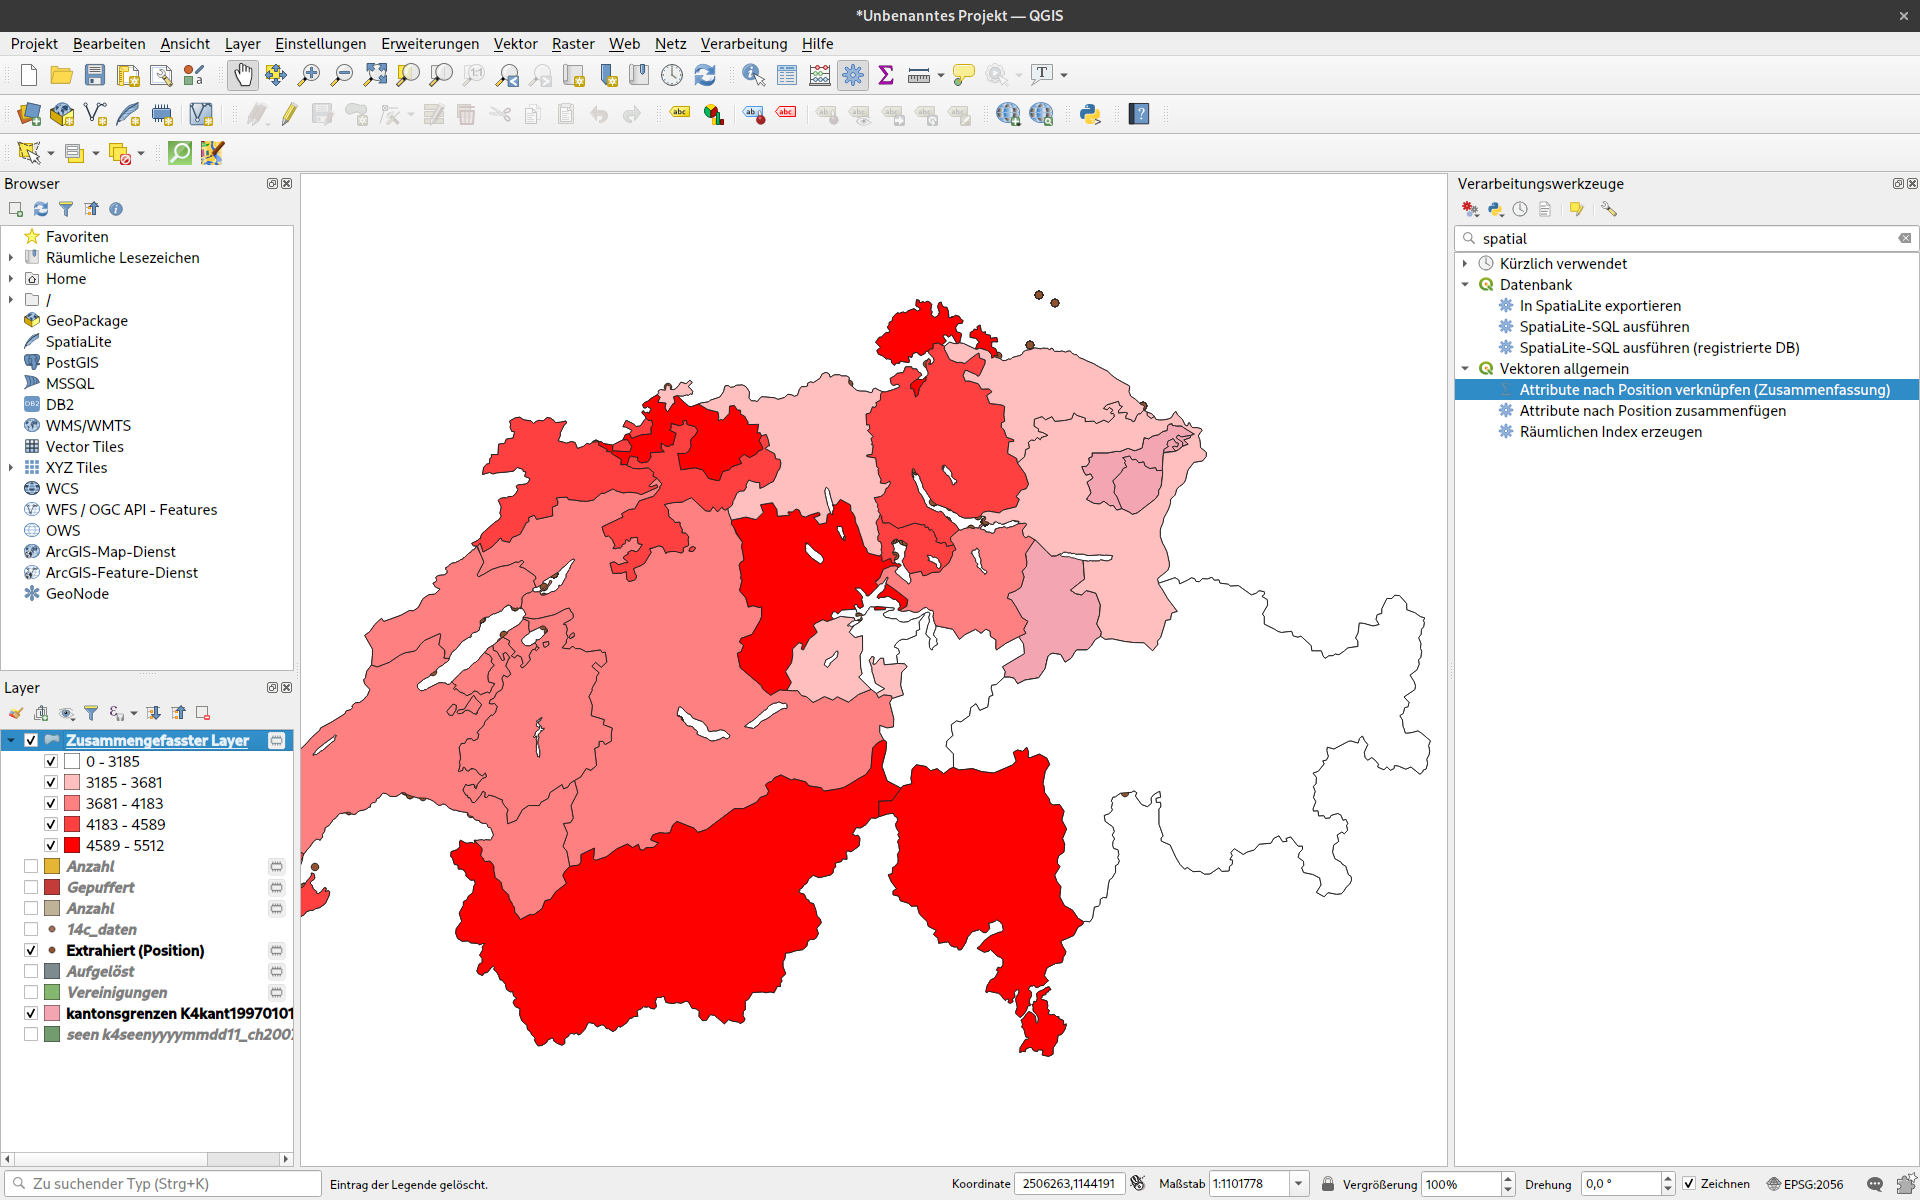Refresh the Browser panel
1920x1200 pixels.
pyautogui.click(x=41, y=209)
